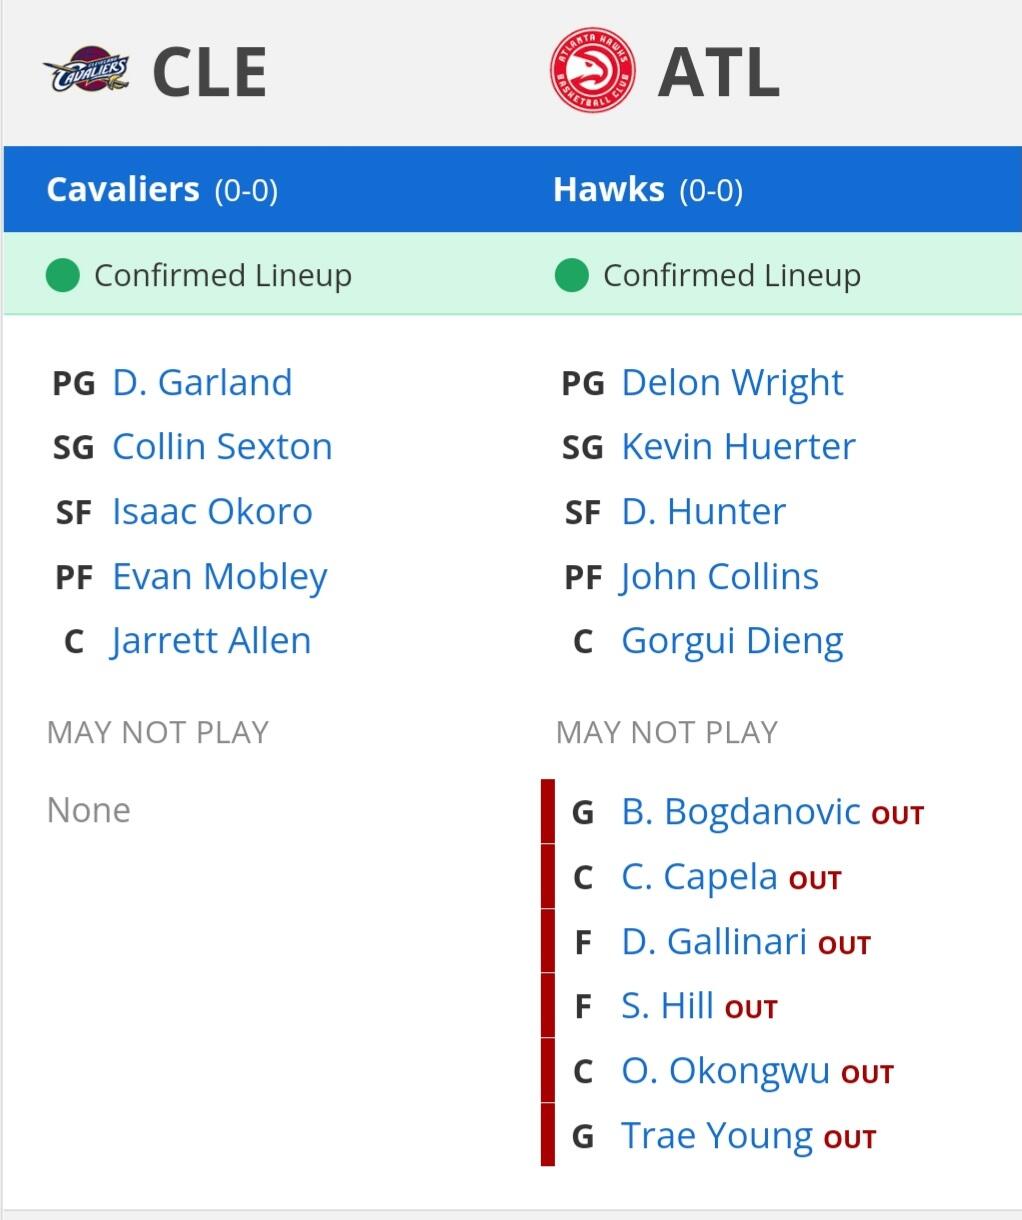Click the Cleveland Cavaliers team logo
Screen dimensions: 1022x1220
click(x=86, y=71)
